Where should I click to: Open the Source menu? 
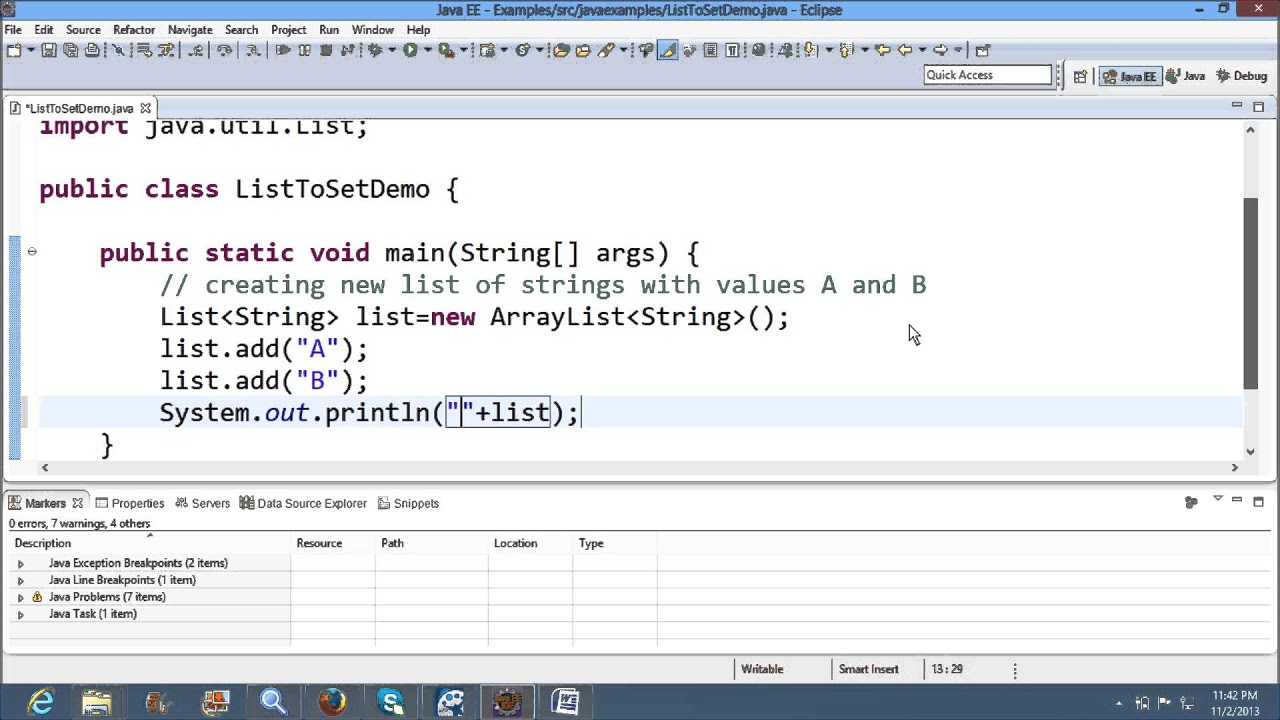pyautogui.click(x=83, y=30)
